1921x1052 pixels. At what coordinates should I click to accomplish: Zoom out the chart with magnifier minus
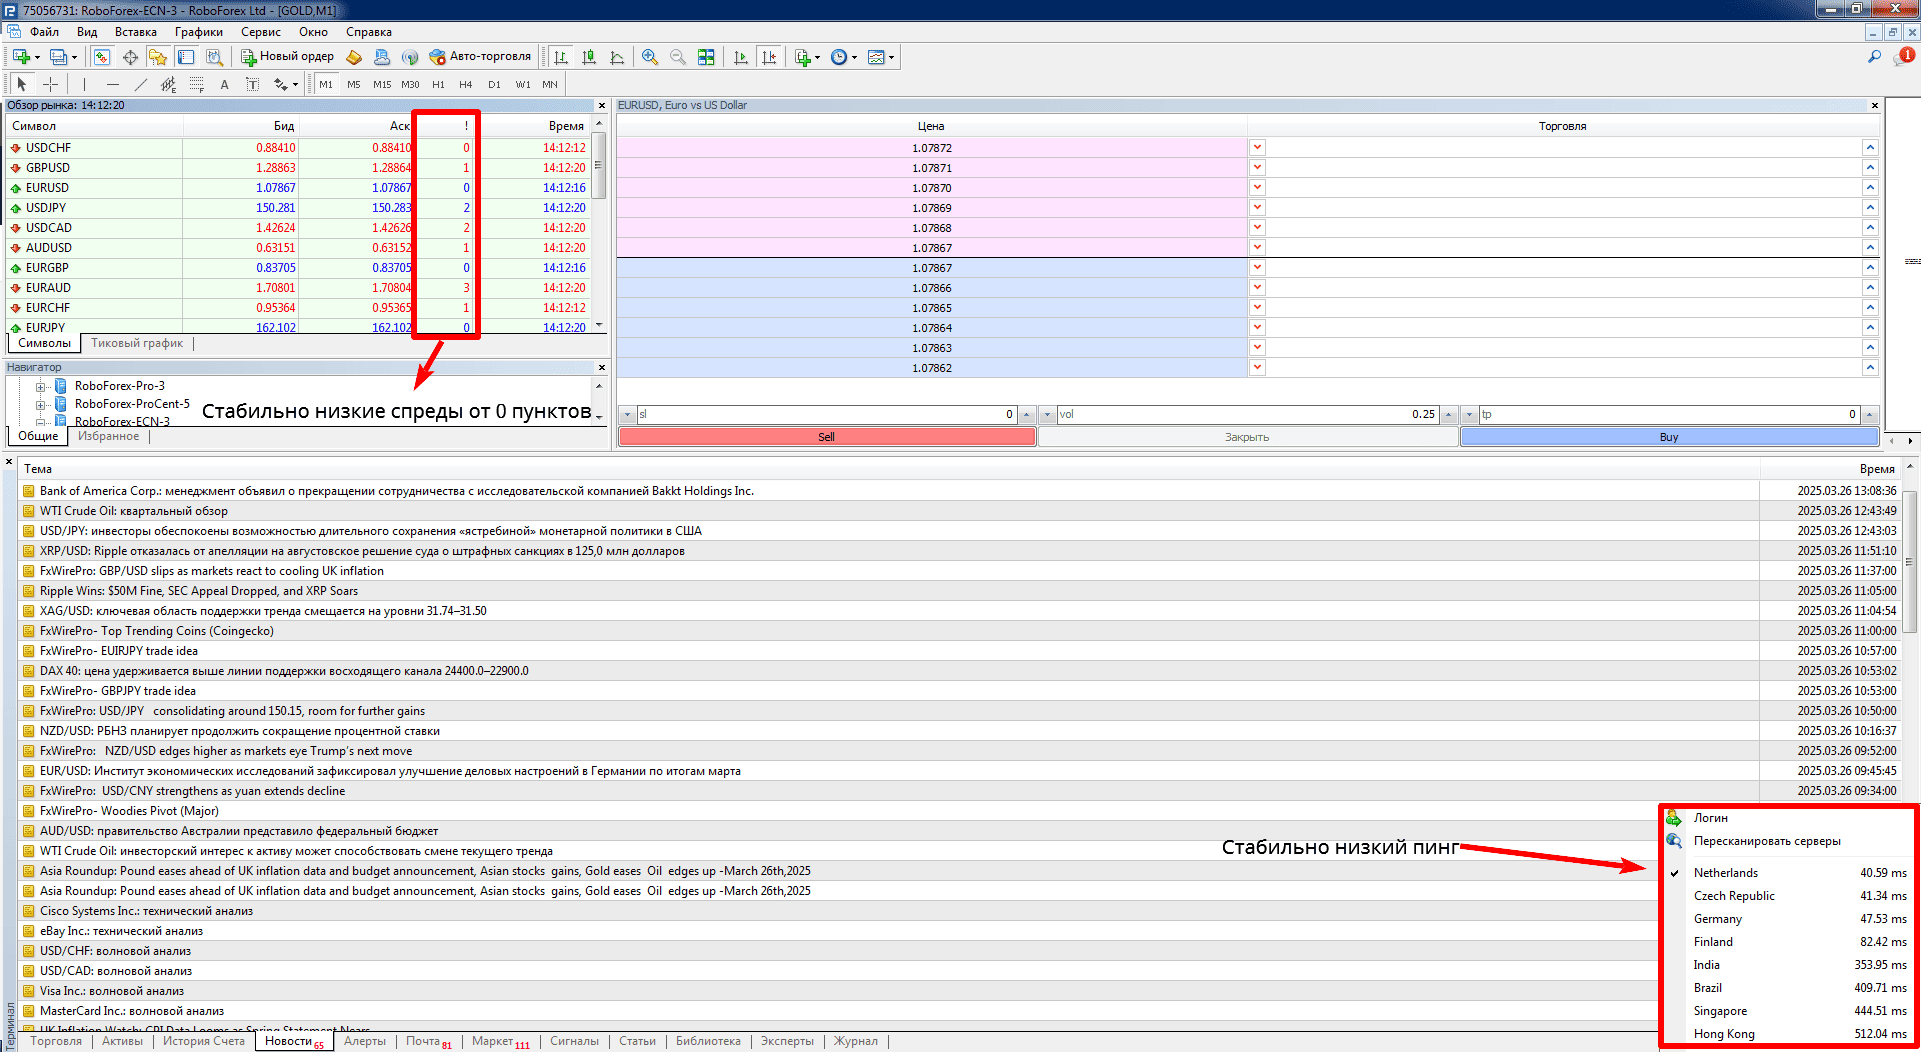coord(678,57)
